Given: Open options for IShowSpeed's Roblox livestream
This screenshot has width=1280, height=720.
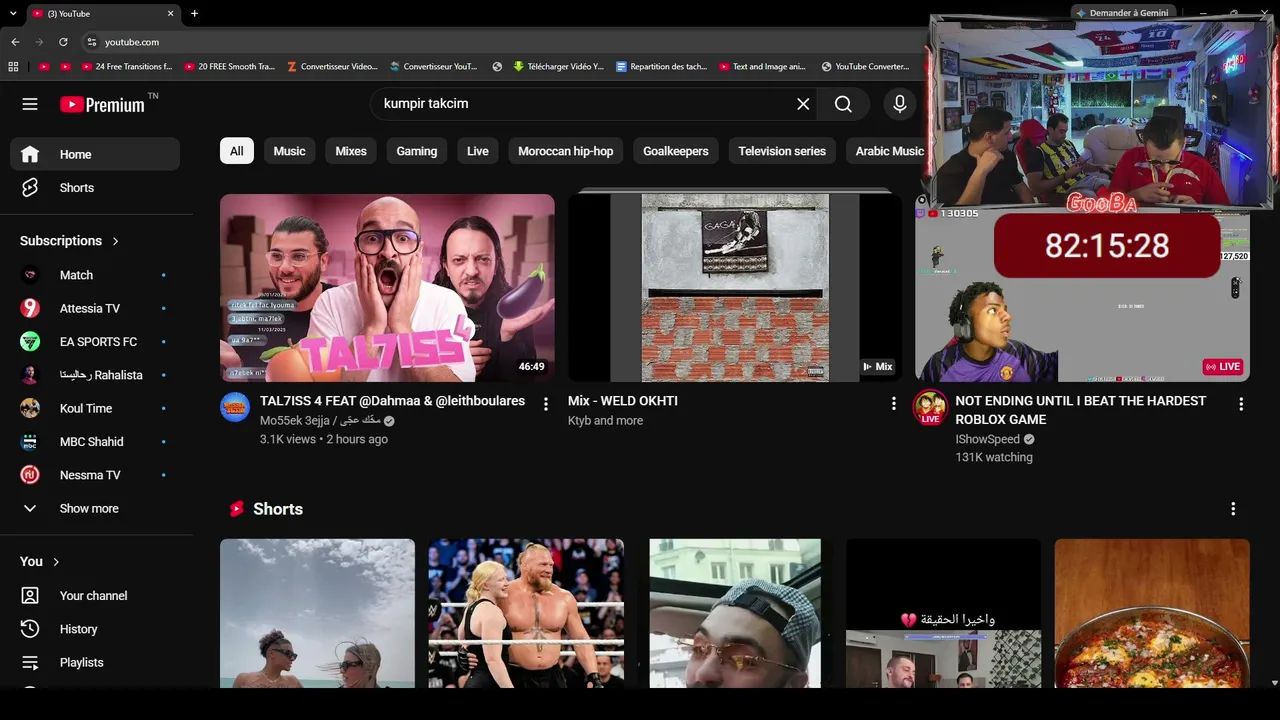Looking at the screenshot, I should (x=1241, y=404).
